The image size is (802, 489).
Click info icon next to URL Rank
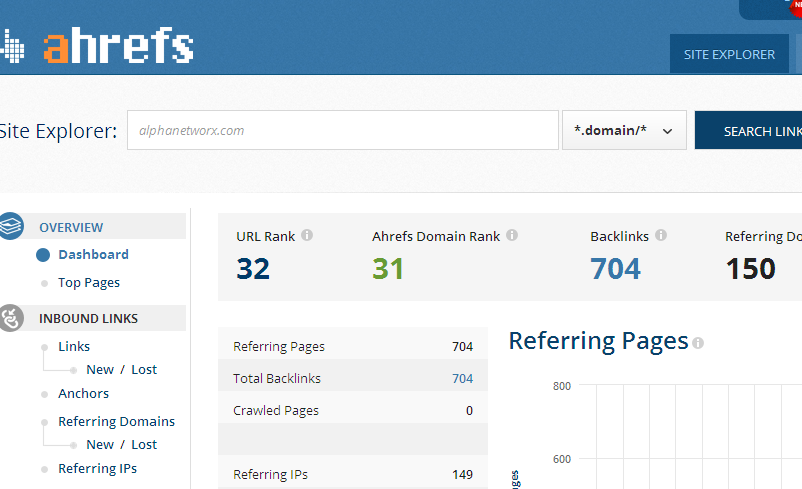(307, 235)
